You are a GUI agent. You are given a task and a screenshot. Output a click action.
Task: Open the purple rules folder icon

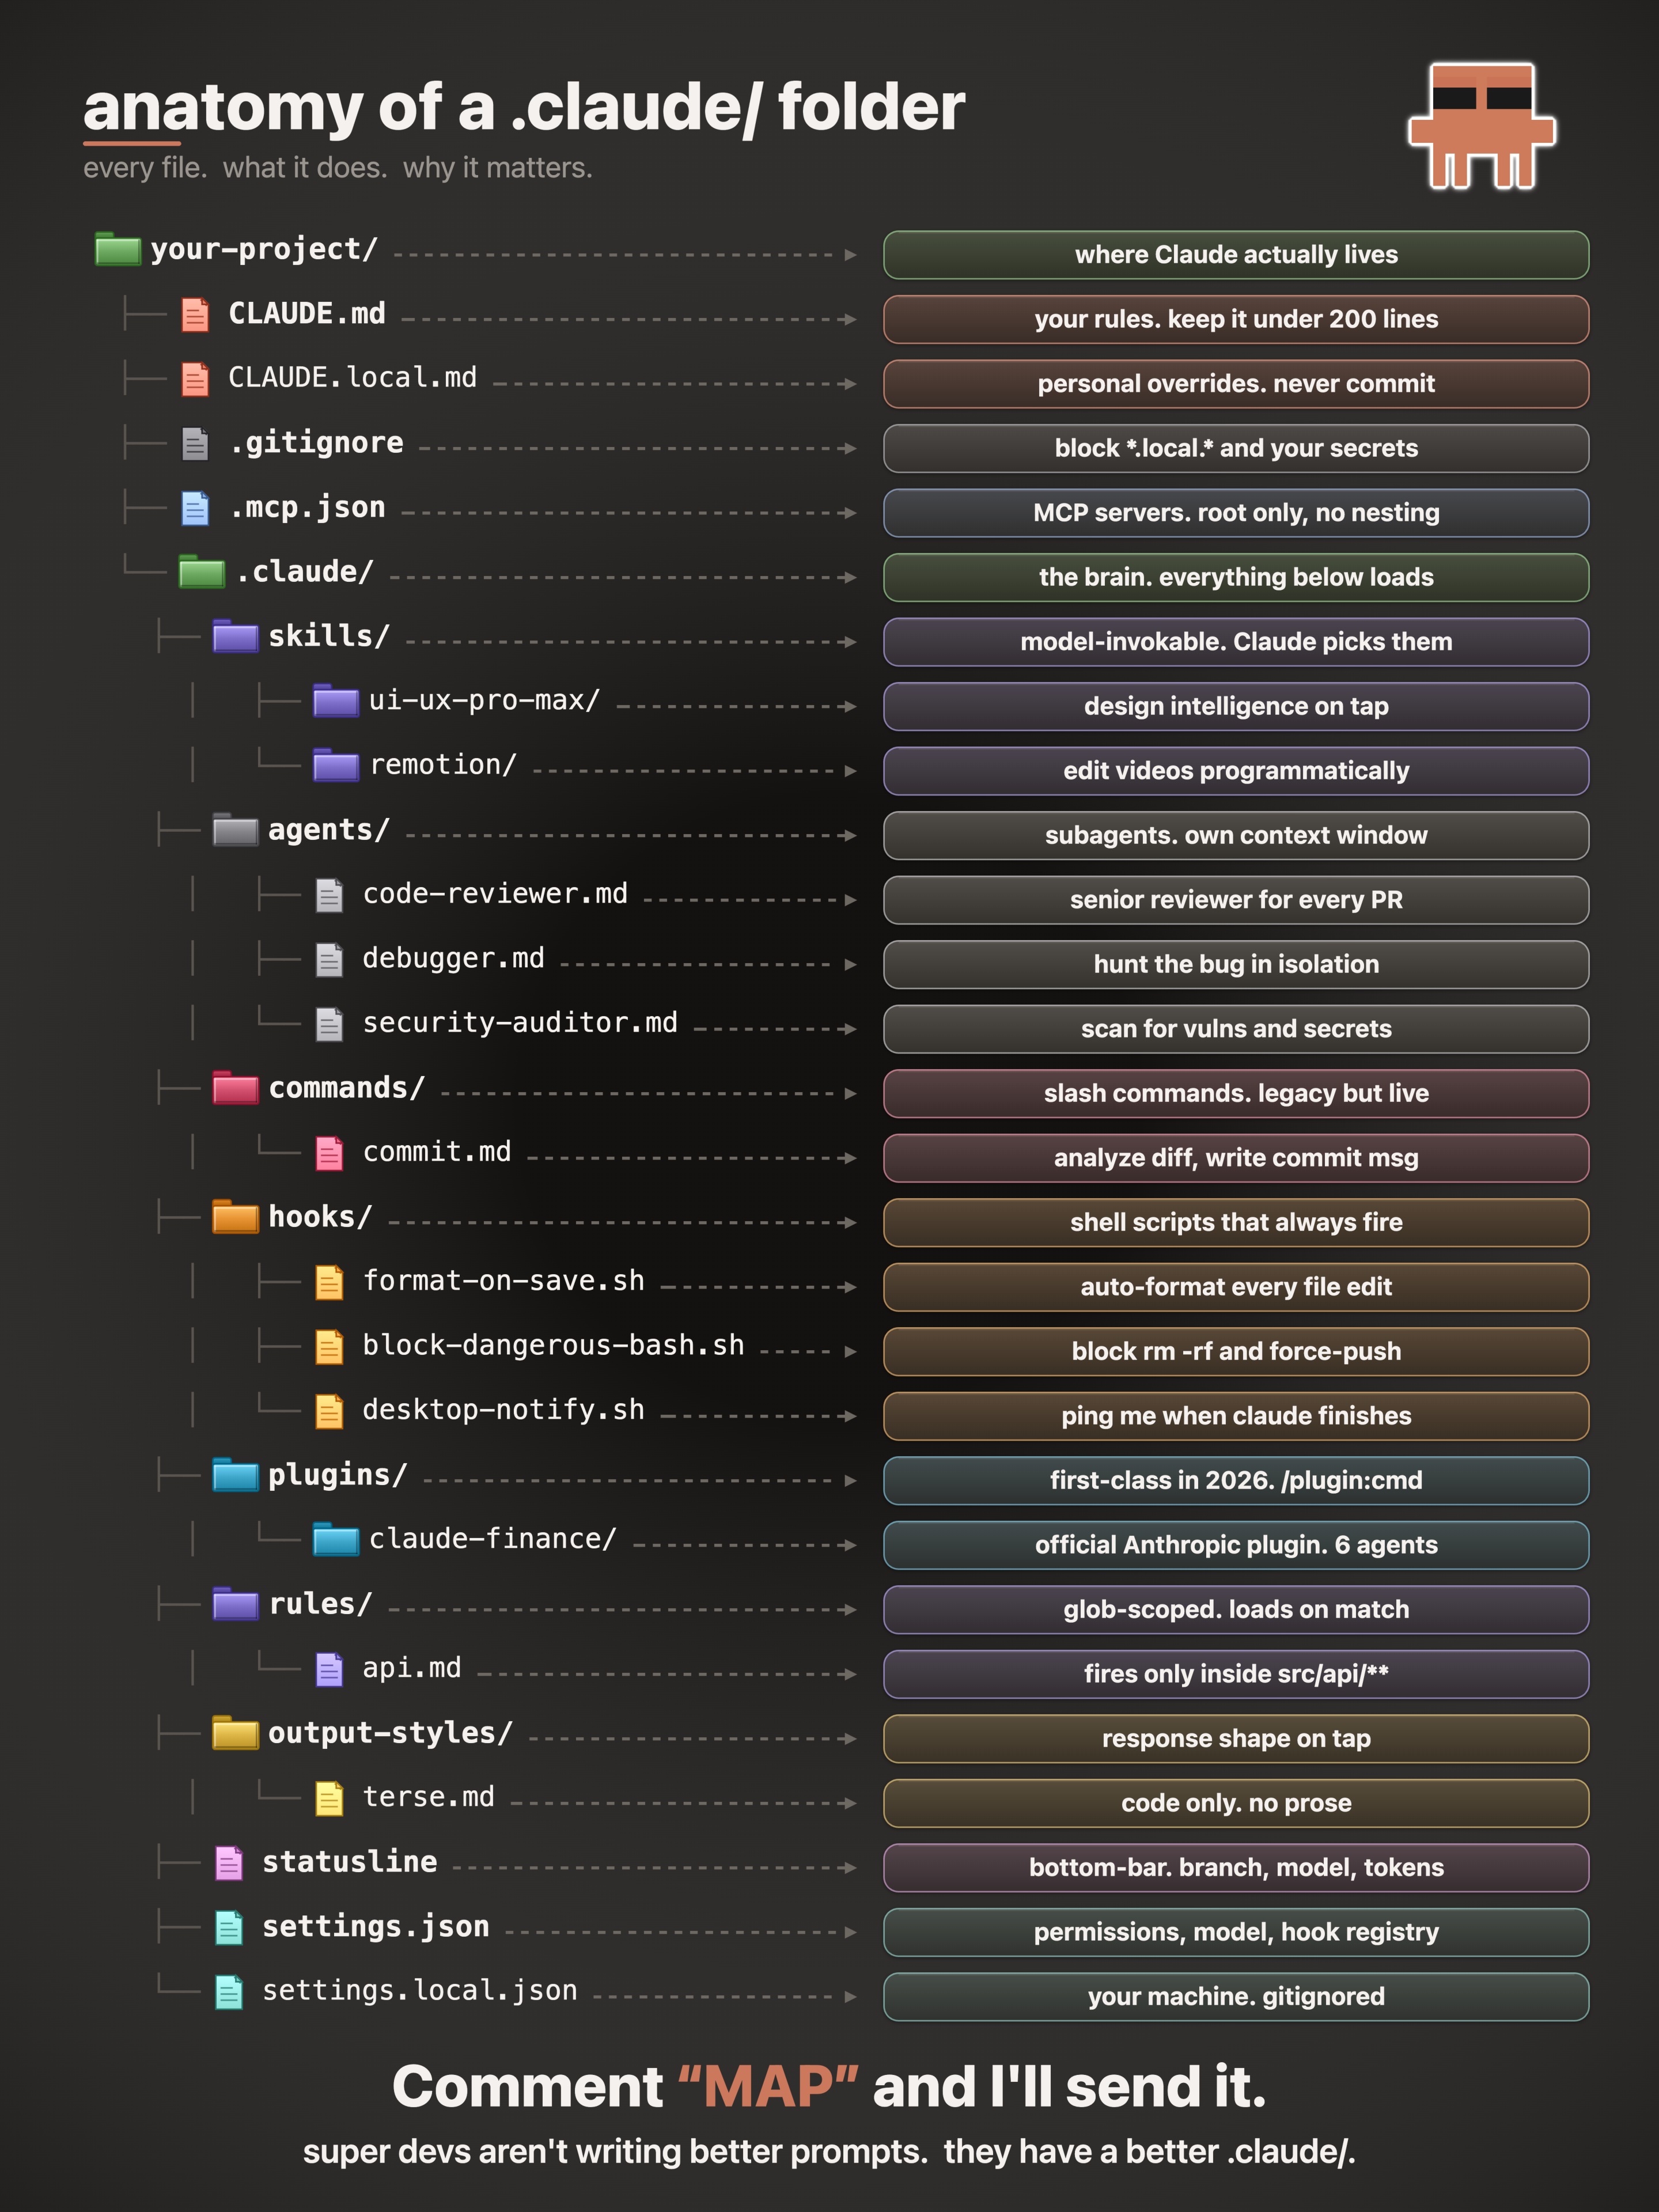(x=236, y=1604)
